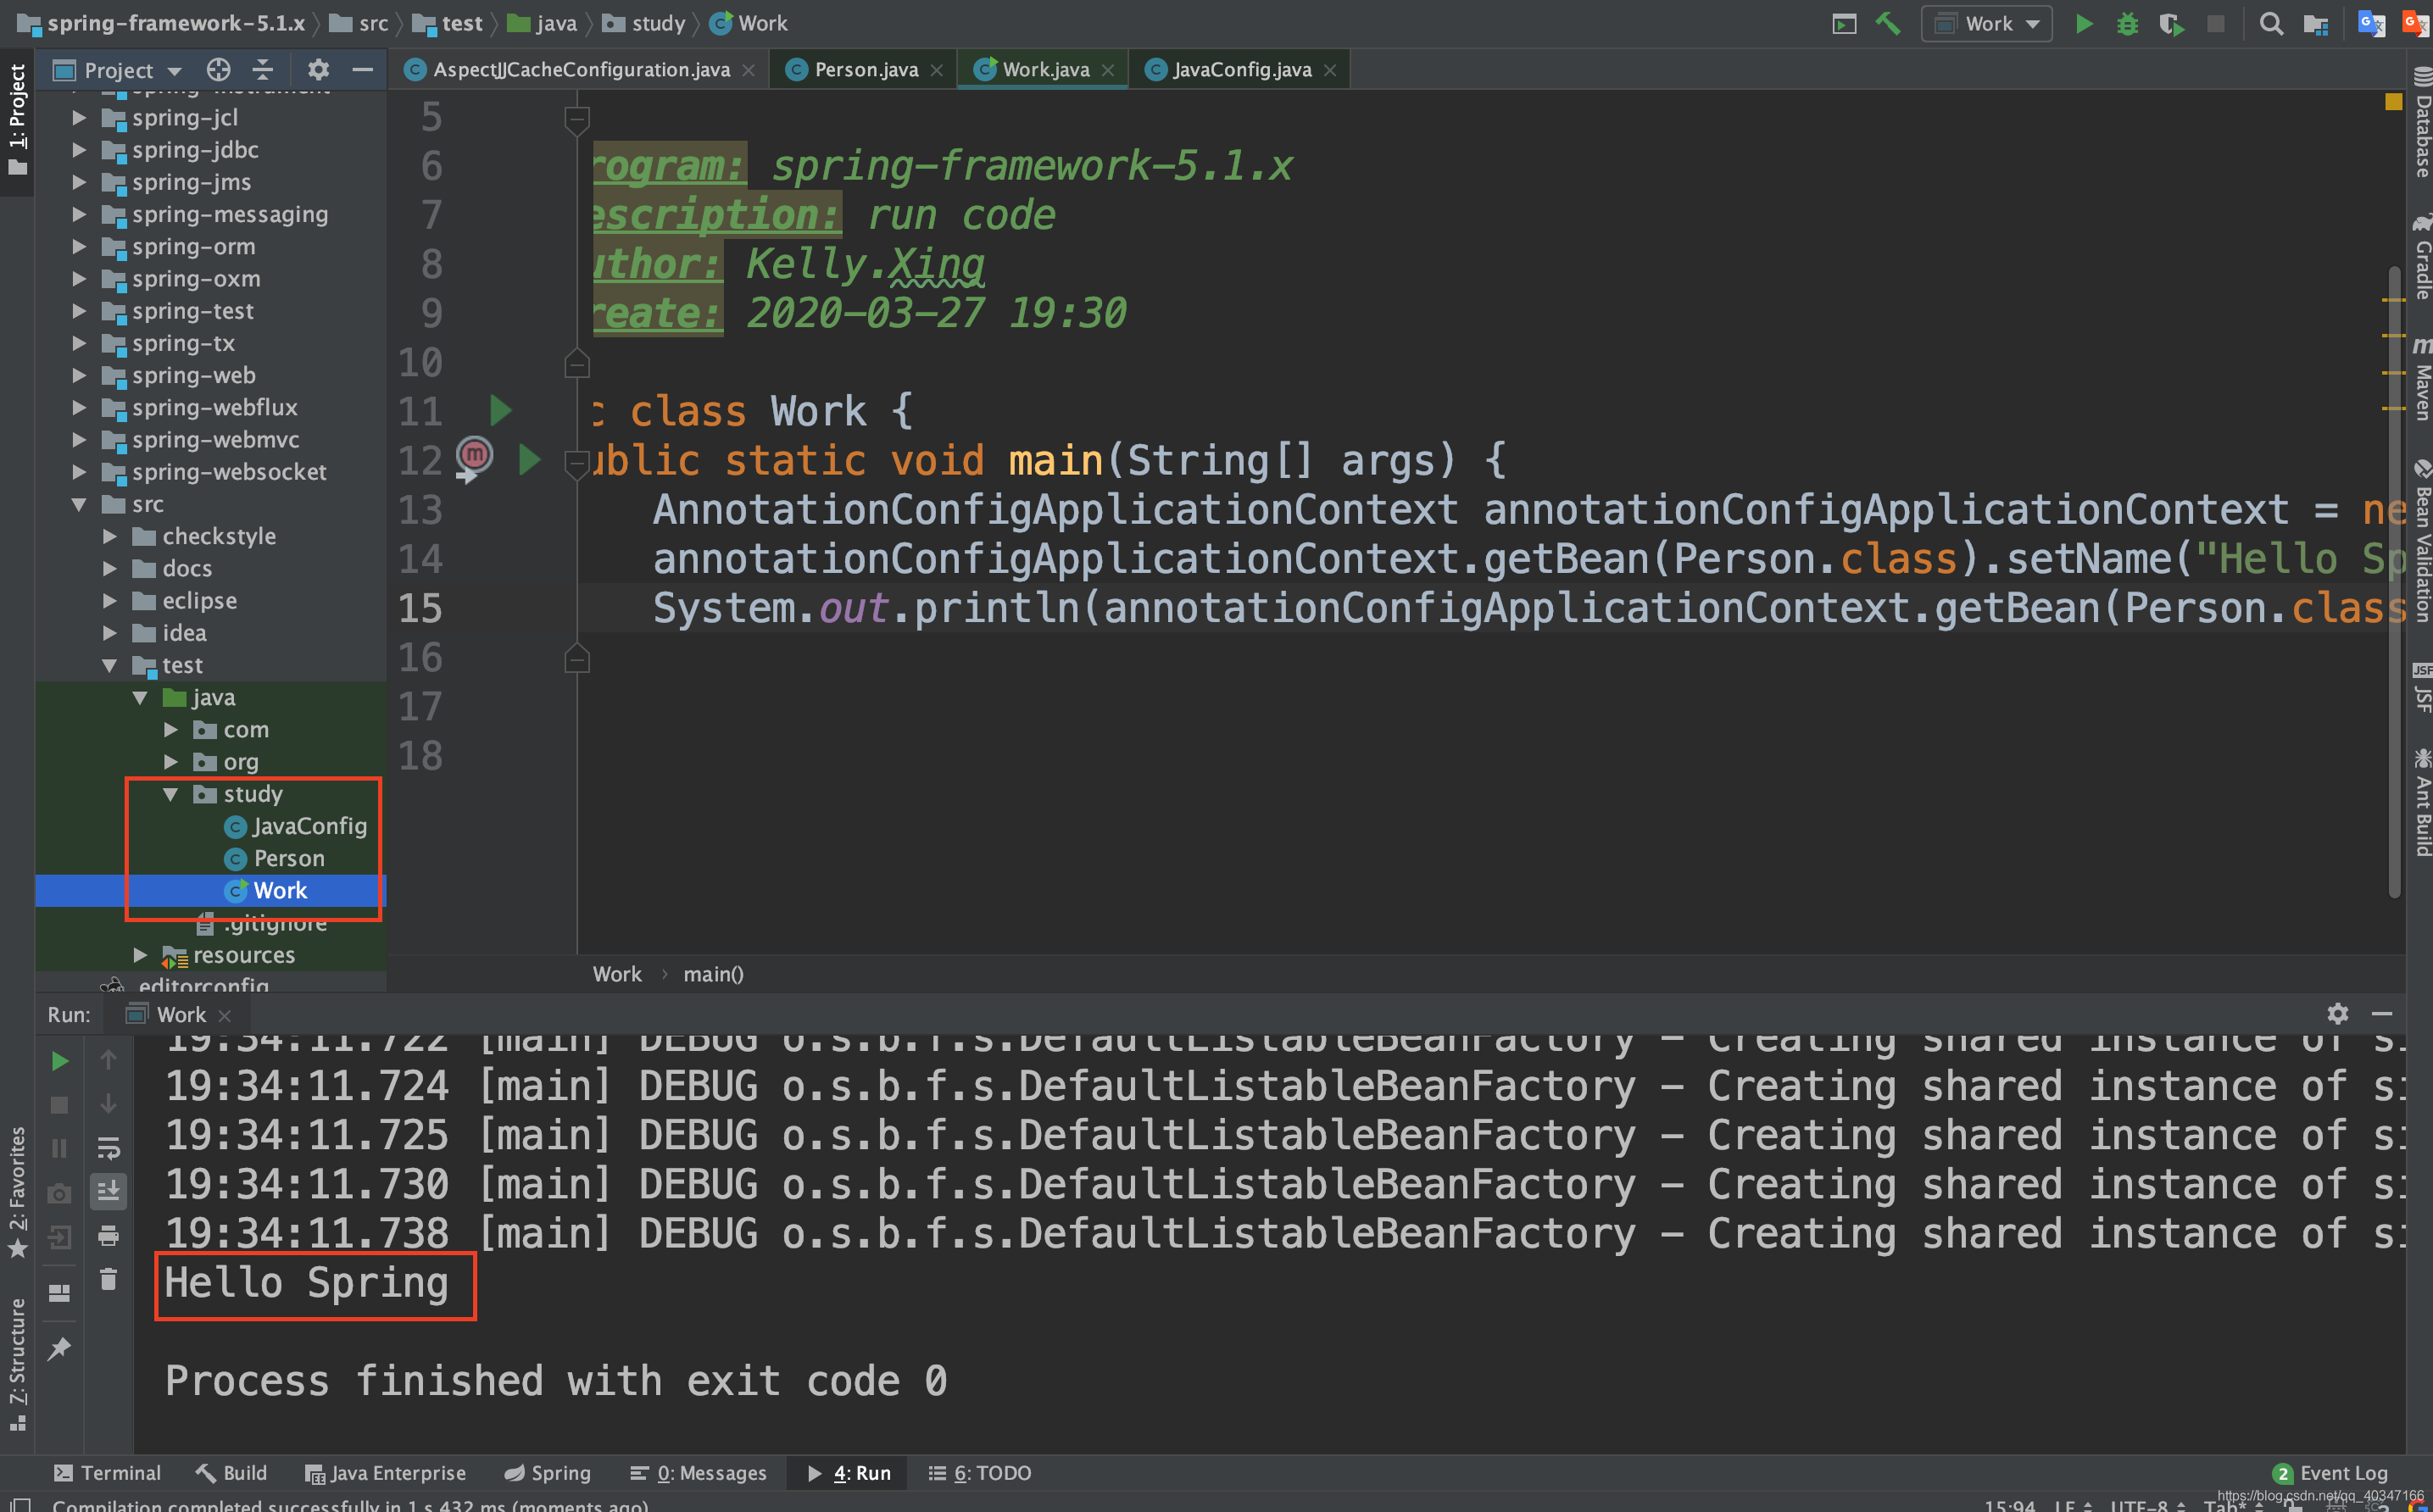Click run gutter arrow beside main method
This screenshot has height=1512, width=2433.
point(530,460)
